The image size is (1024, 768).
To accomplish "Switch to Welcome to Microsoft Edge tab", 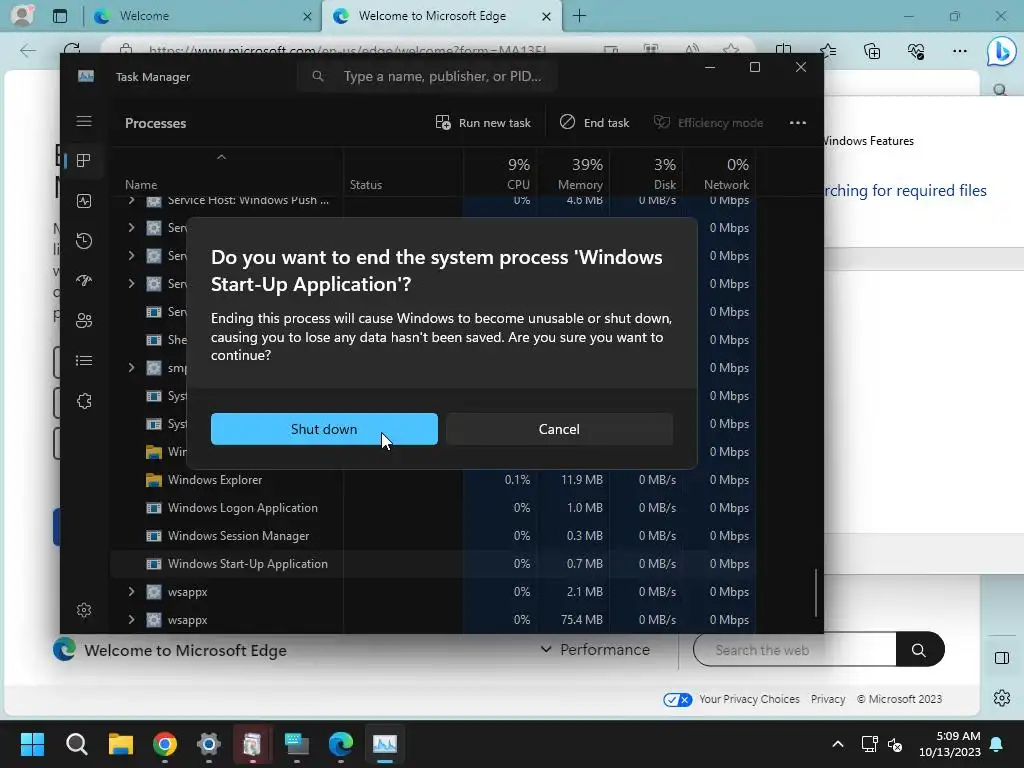I will click(x=443, y=16).
